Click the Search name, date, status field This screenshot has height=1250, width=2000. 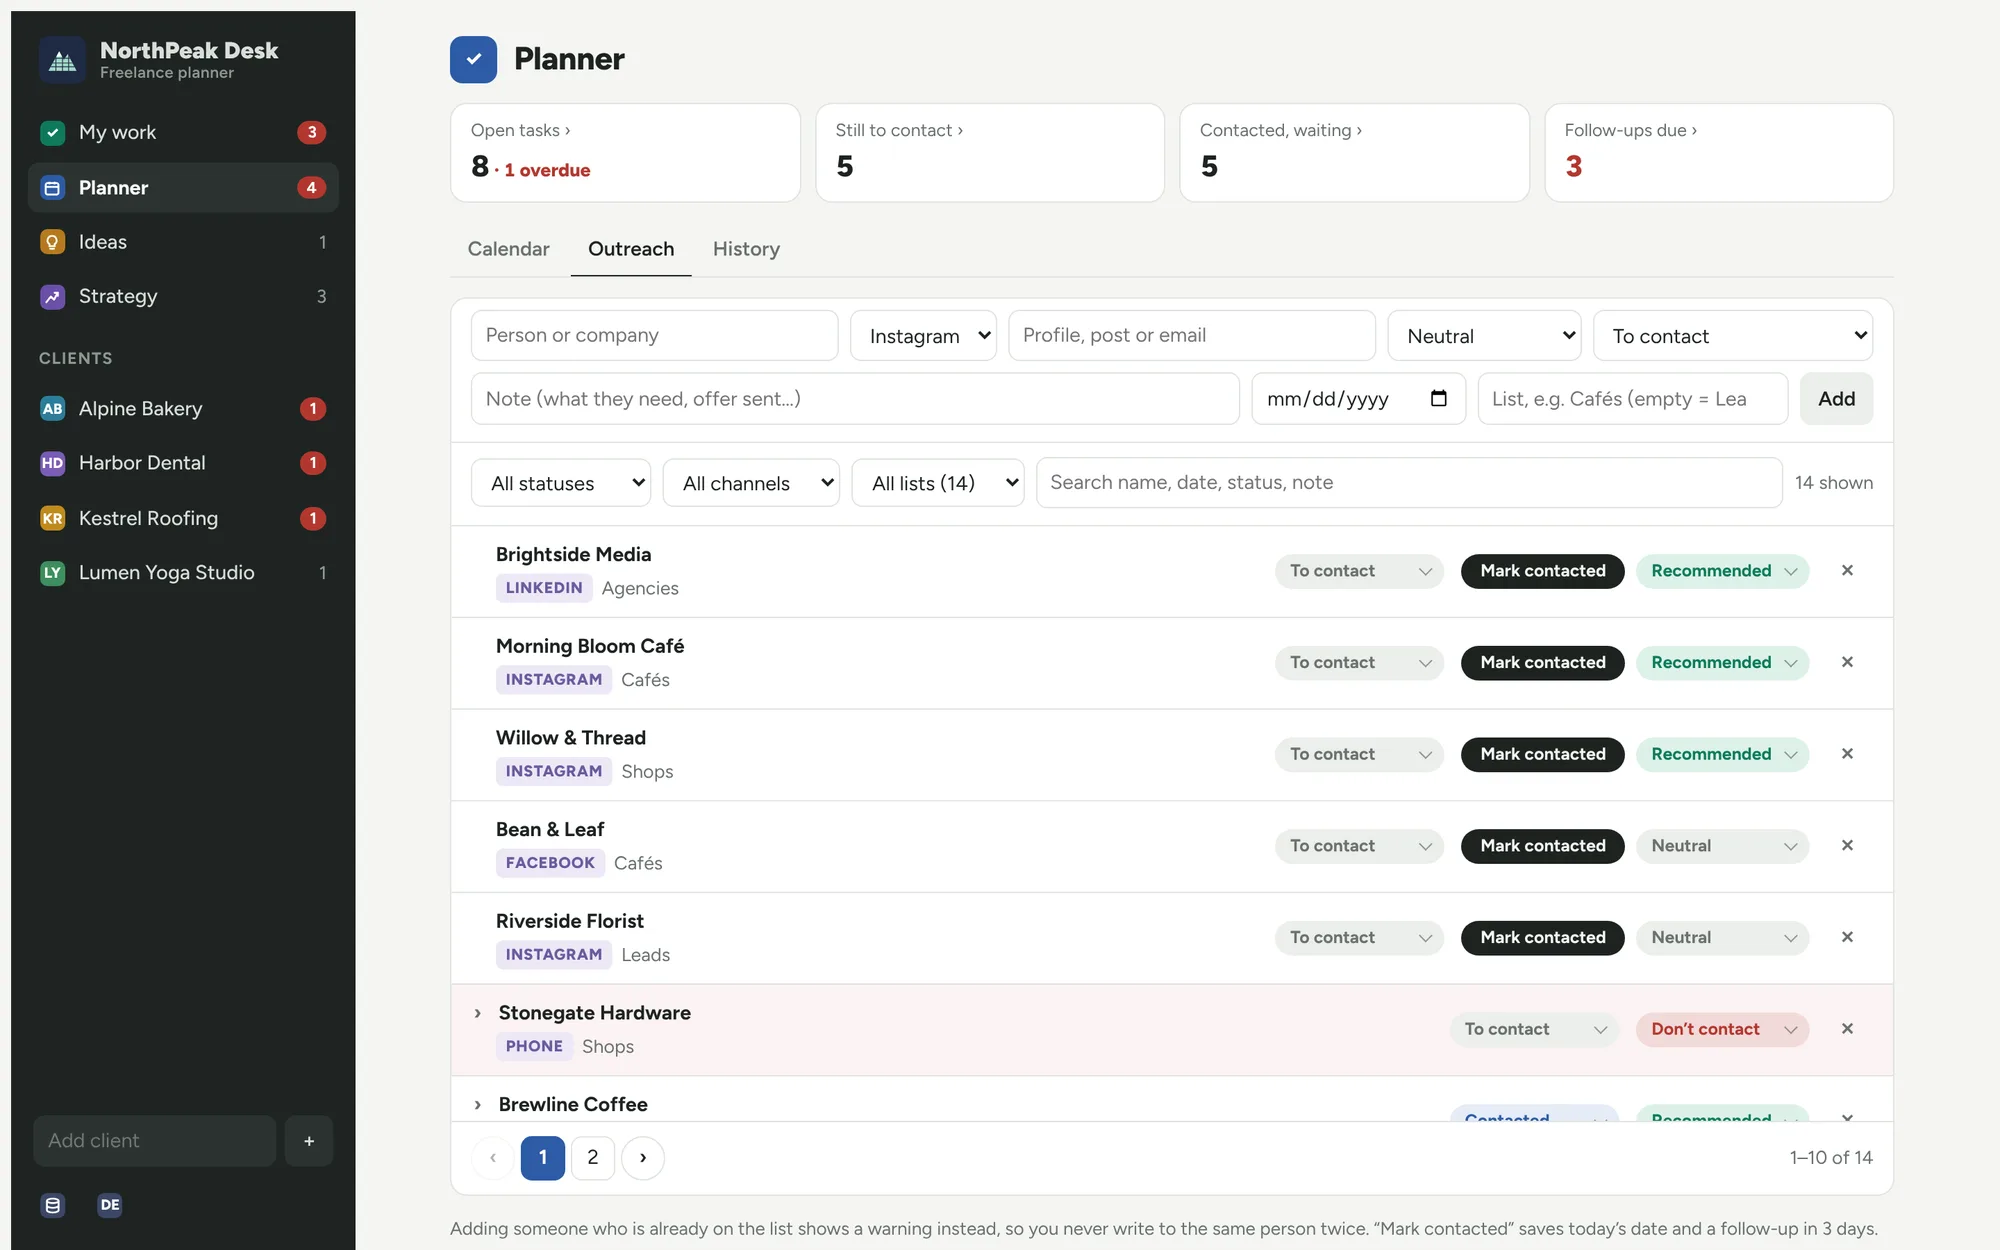pos(1409,483)
